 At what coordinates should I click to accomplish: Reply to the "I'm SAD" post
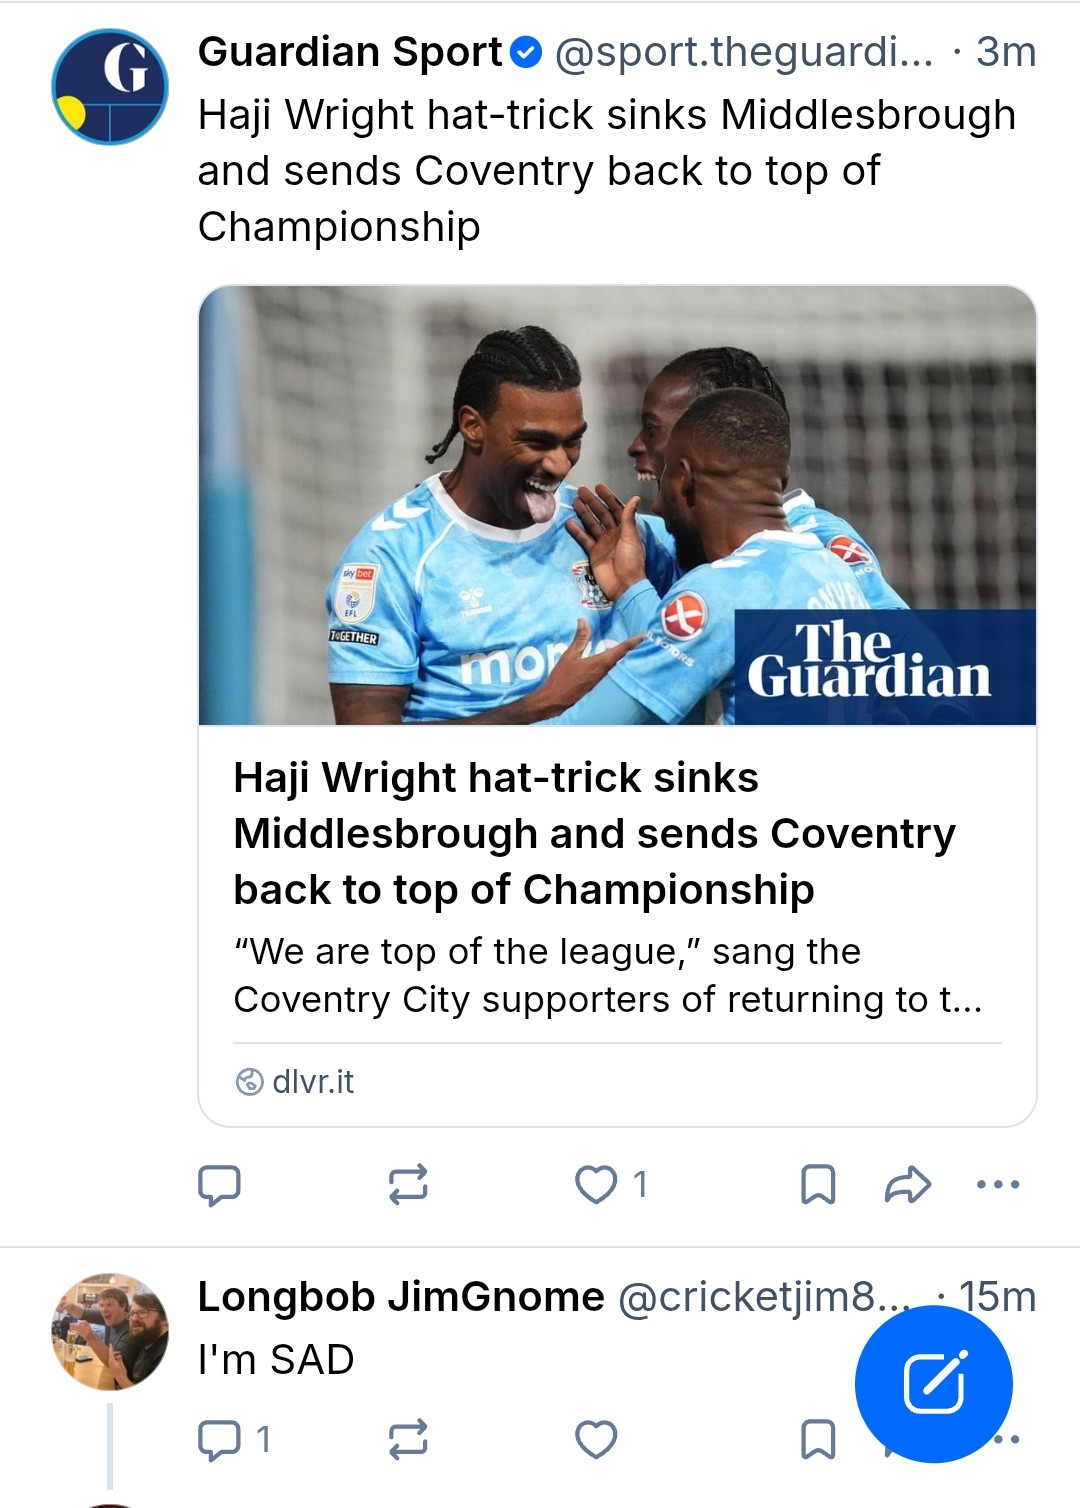(x=219, y=1440)
